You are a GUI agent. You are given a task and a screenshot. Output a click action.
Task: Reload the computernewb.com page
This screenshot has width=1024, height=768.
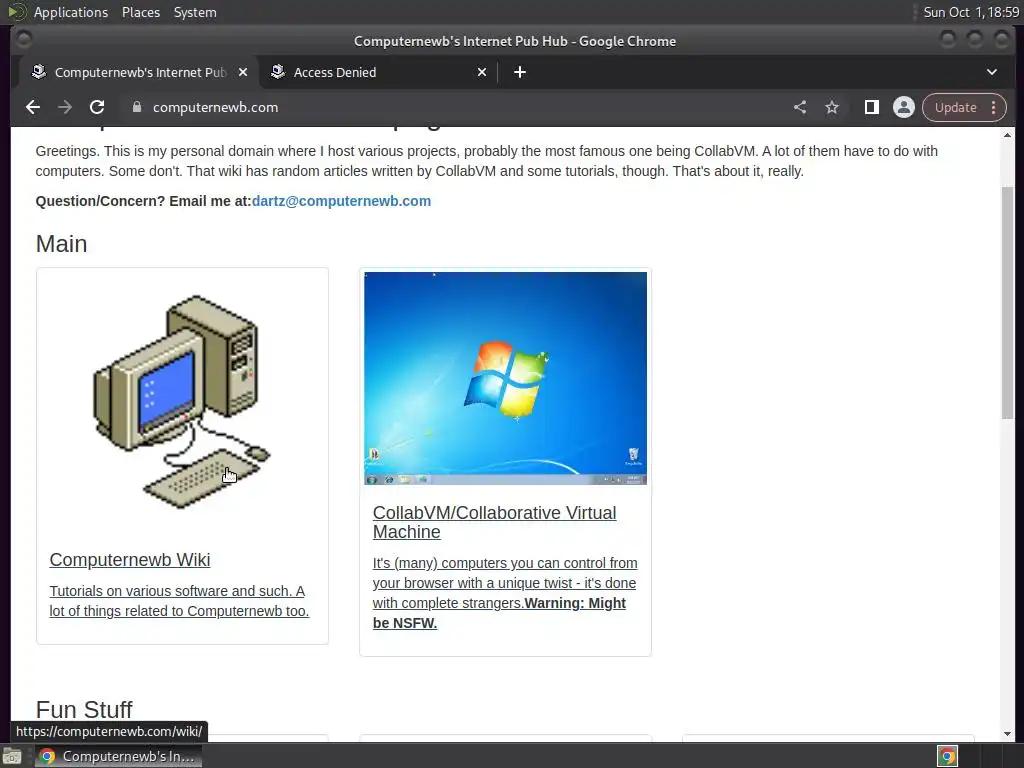tap(97, 107)
